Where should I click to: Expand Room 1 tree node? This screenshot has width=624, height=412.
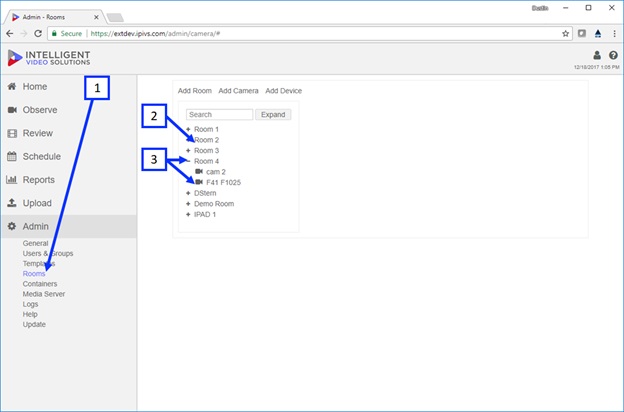coord(188,129)
